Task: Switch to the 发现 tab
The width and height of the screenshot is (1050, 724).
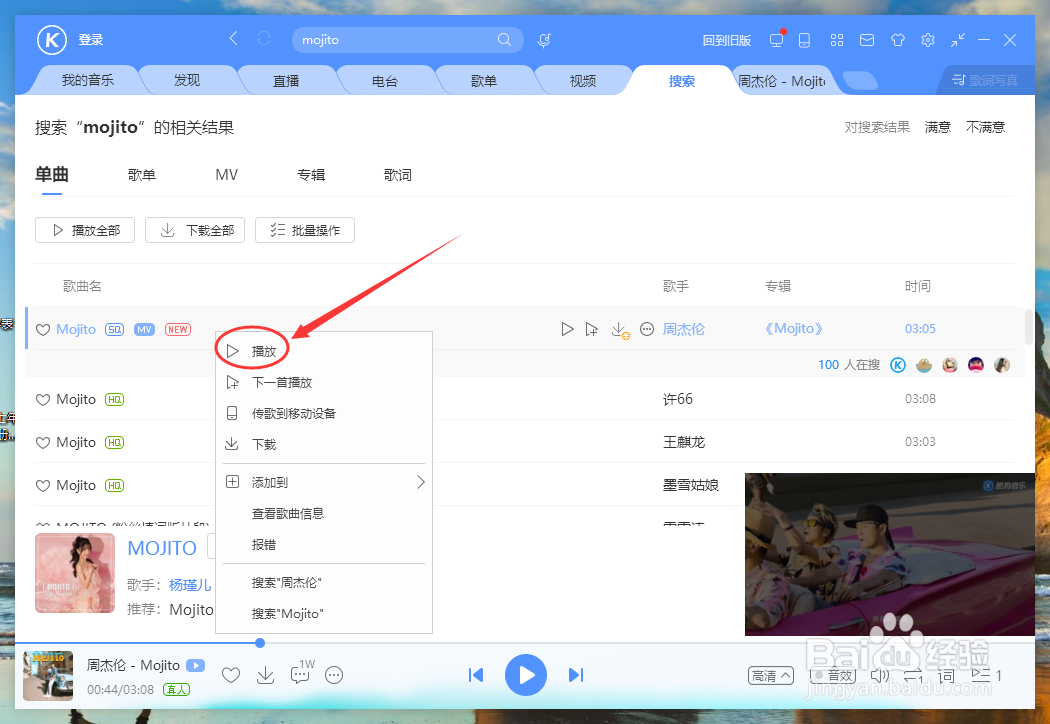Action: 187,80
